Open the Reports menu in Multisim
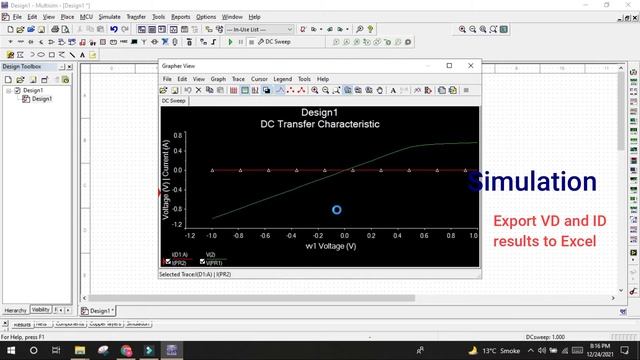 coord(180,17)
